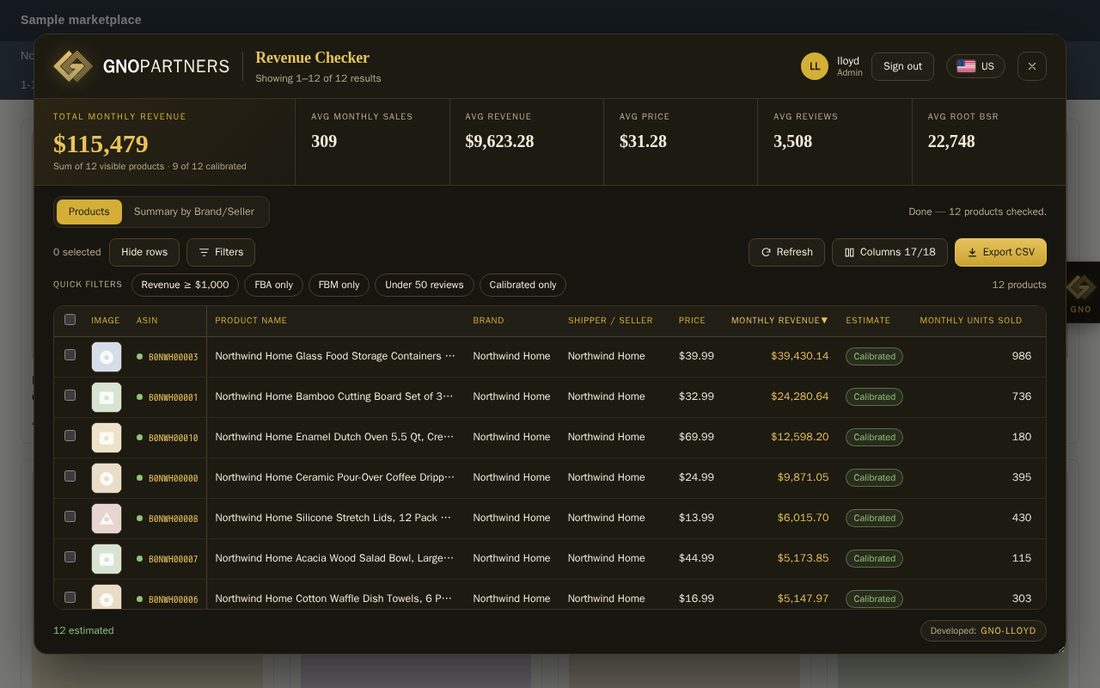
Task: Open the Columns 17/18 chooser
Action: [x=890, y=252]
